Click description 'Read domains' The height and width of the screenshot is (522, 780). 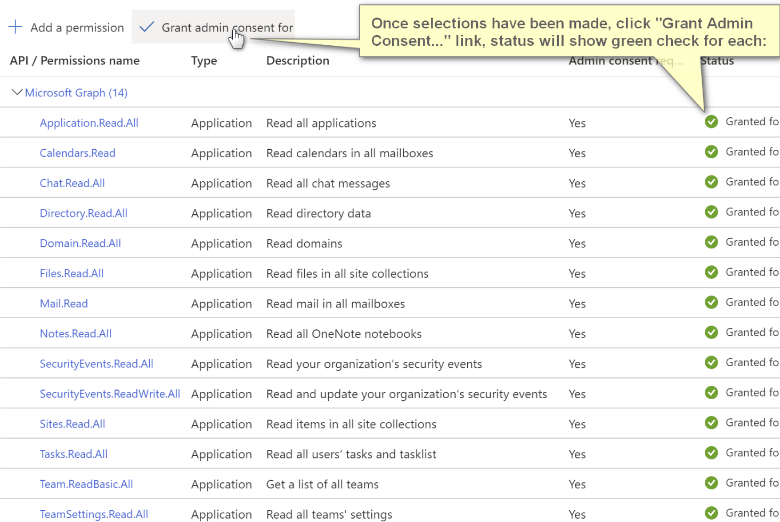click(304, 243)
